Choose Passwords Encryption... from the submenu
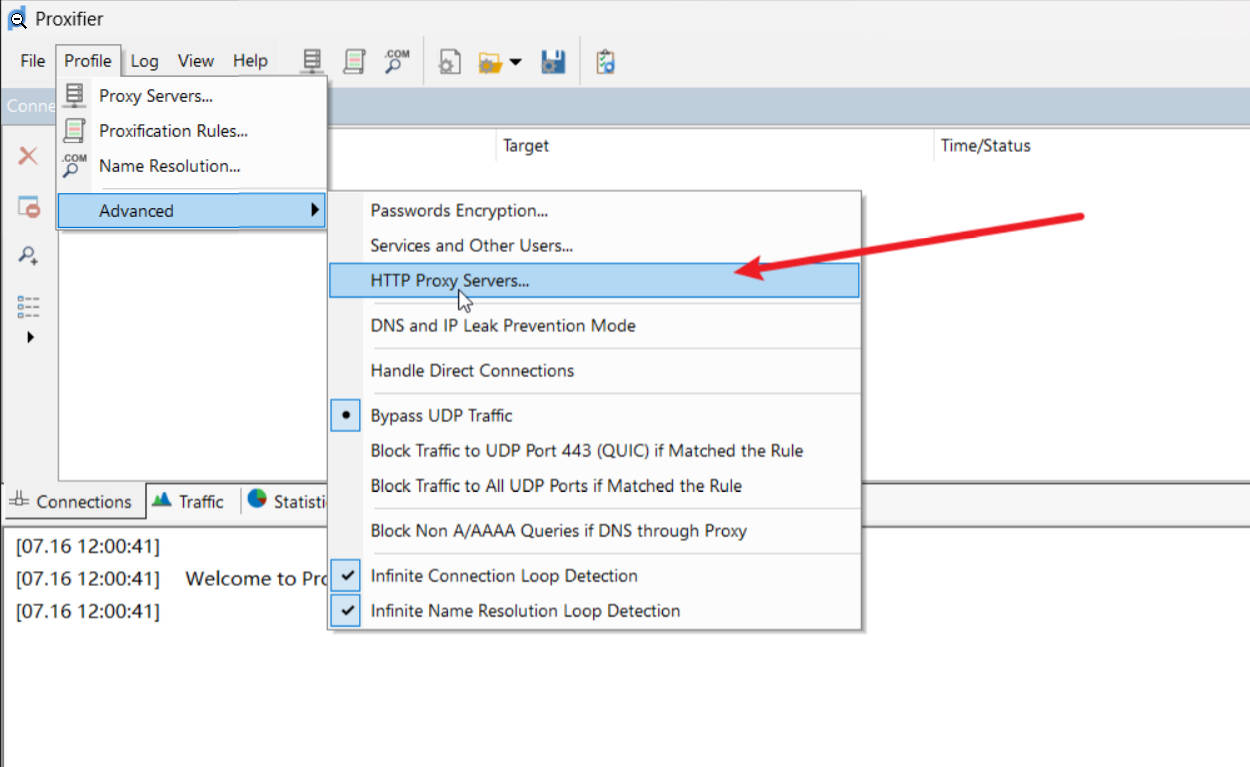Image resolution: width=1250 pixels, height=767 pixels. pos(459,211)
